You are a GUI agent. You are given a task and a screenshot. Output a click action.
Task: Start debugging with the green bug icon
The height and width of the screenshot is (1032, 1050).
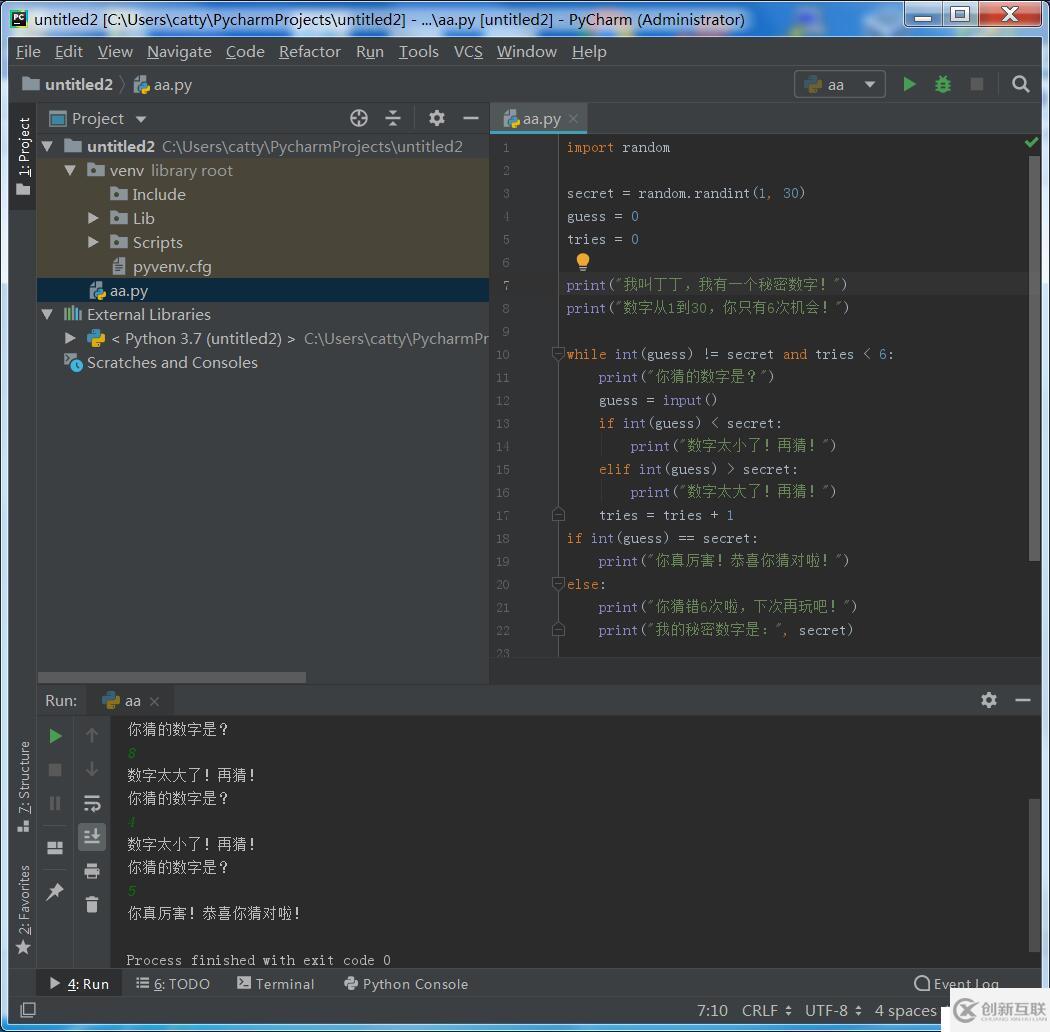942,85
